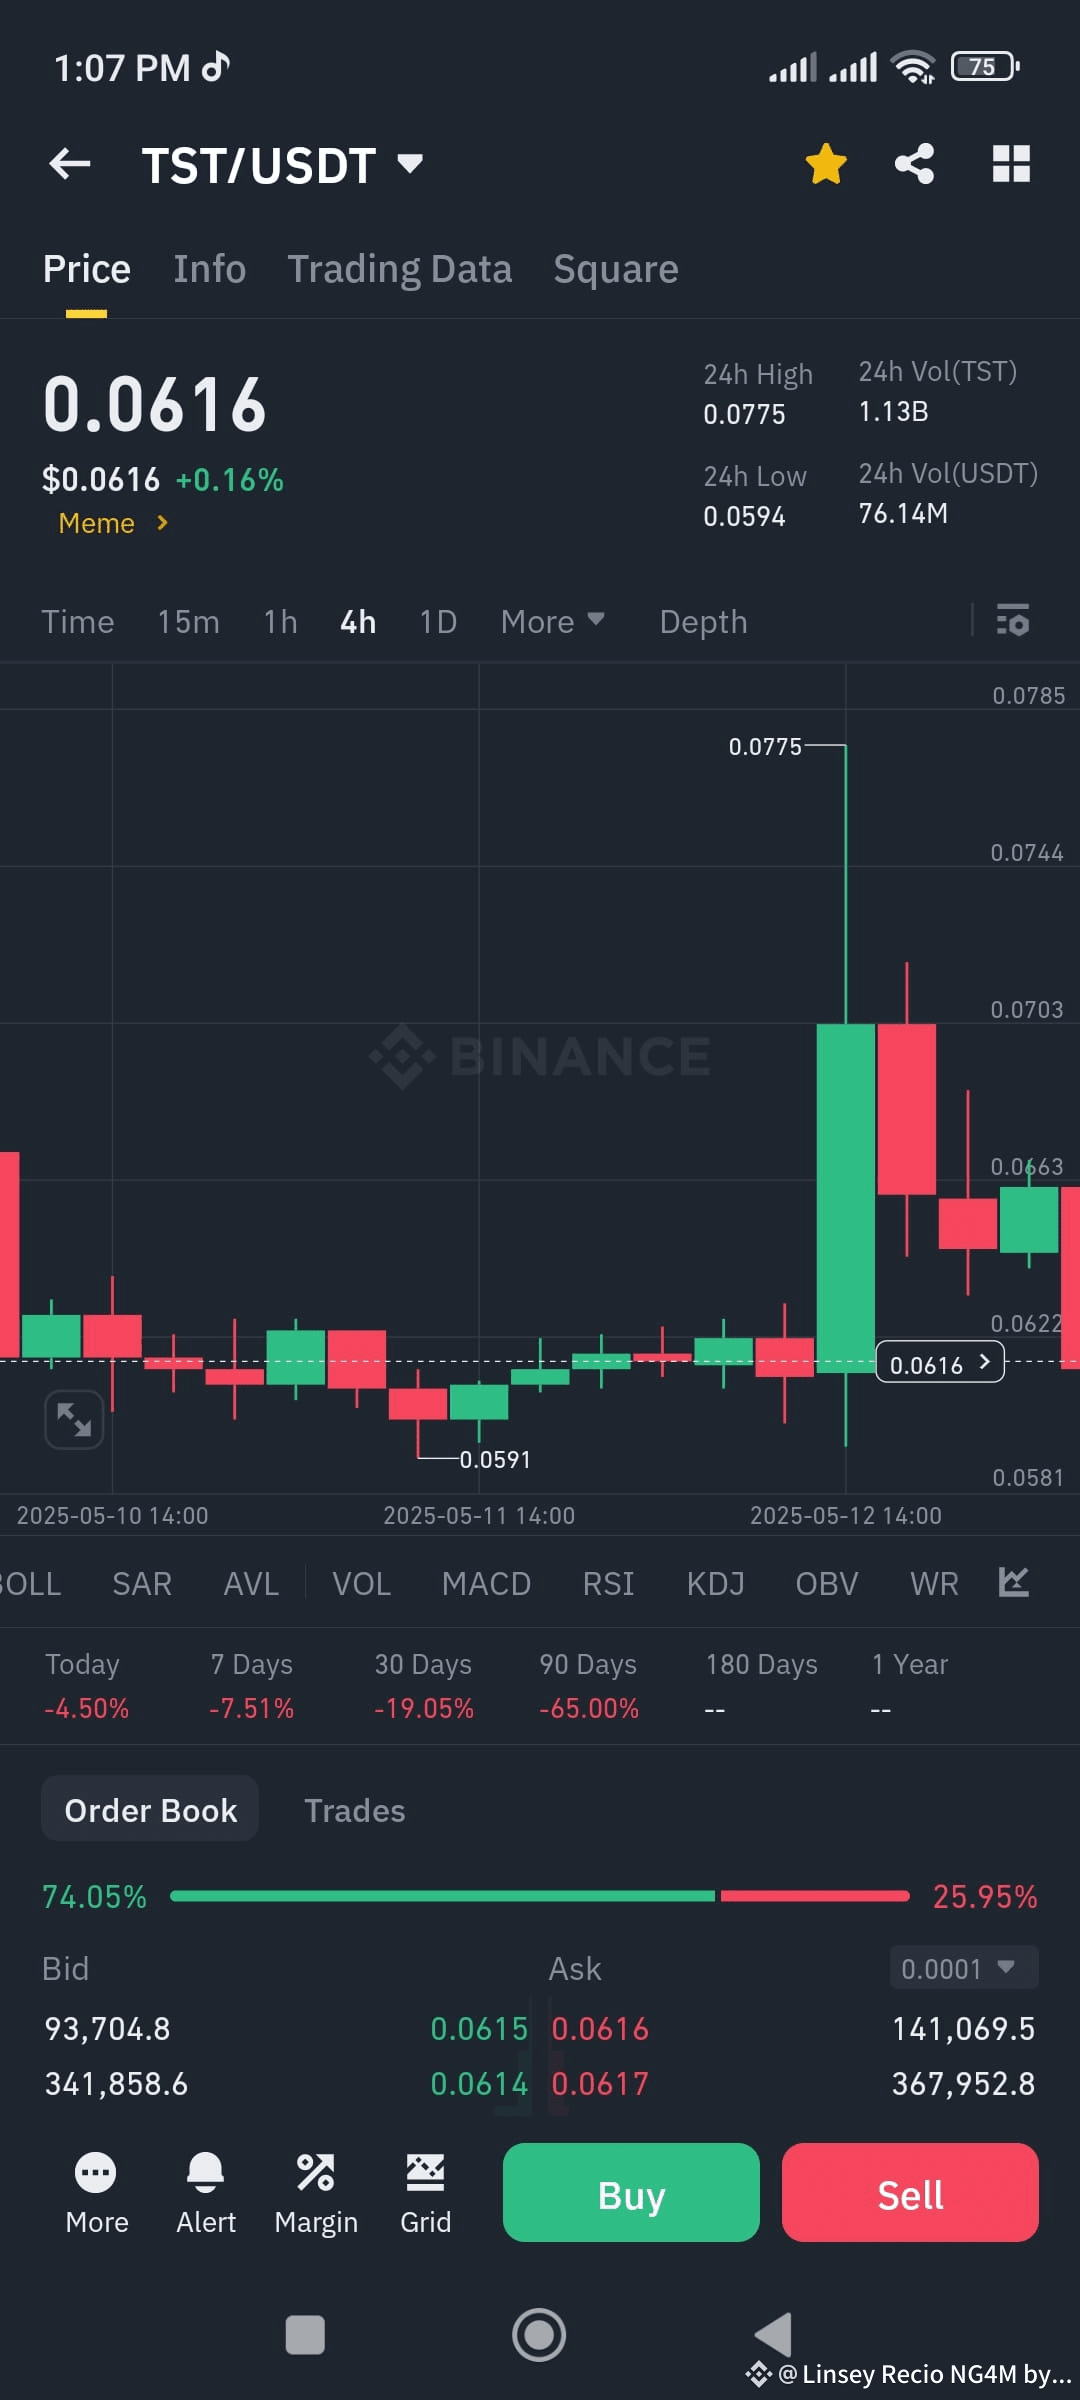Open the Grid trading tool
The height and width of the screenshot is (2400, 1080).
[x=425, y=2194]
